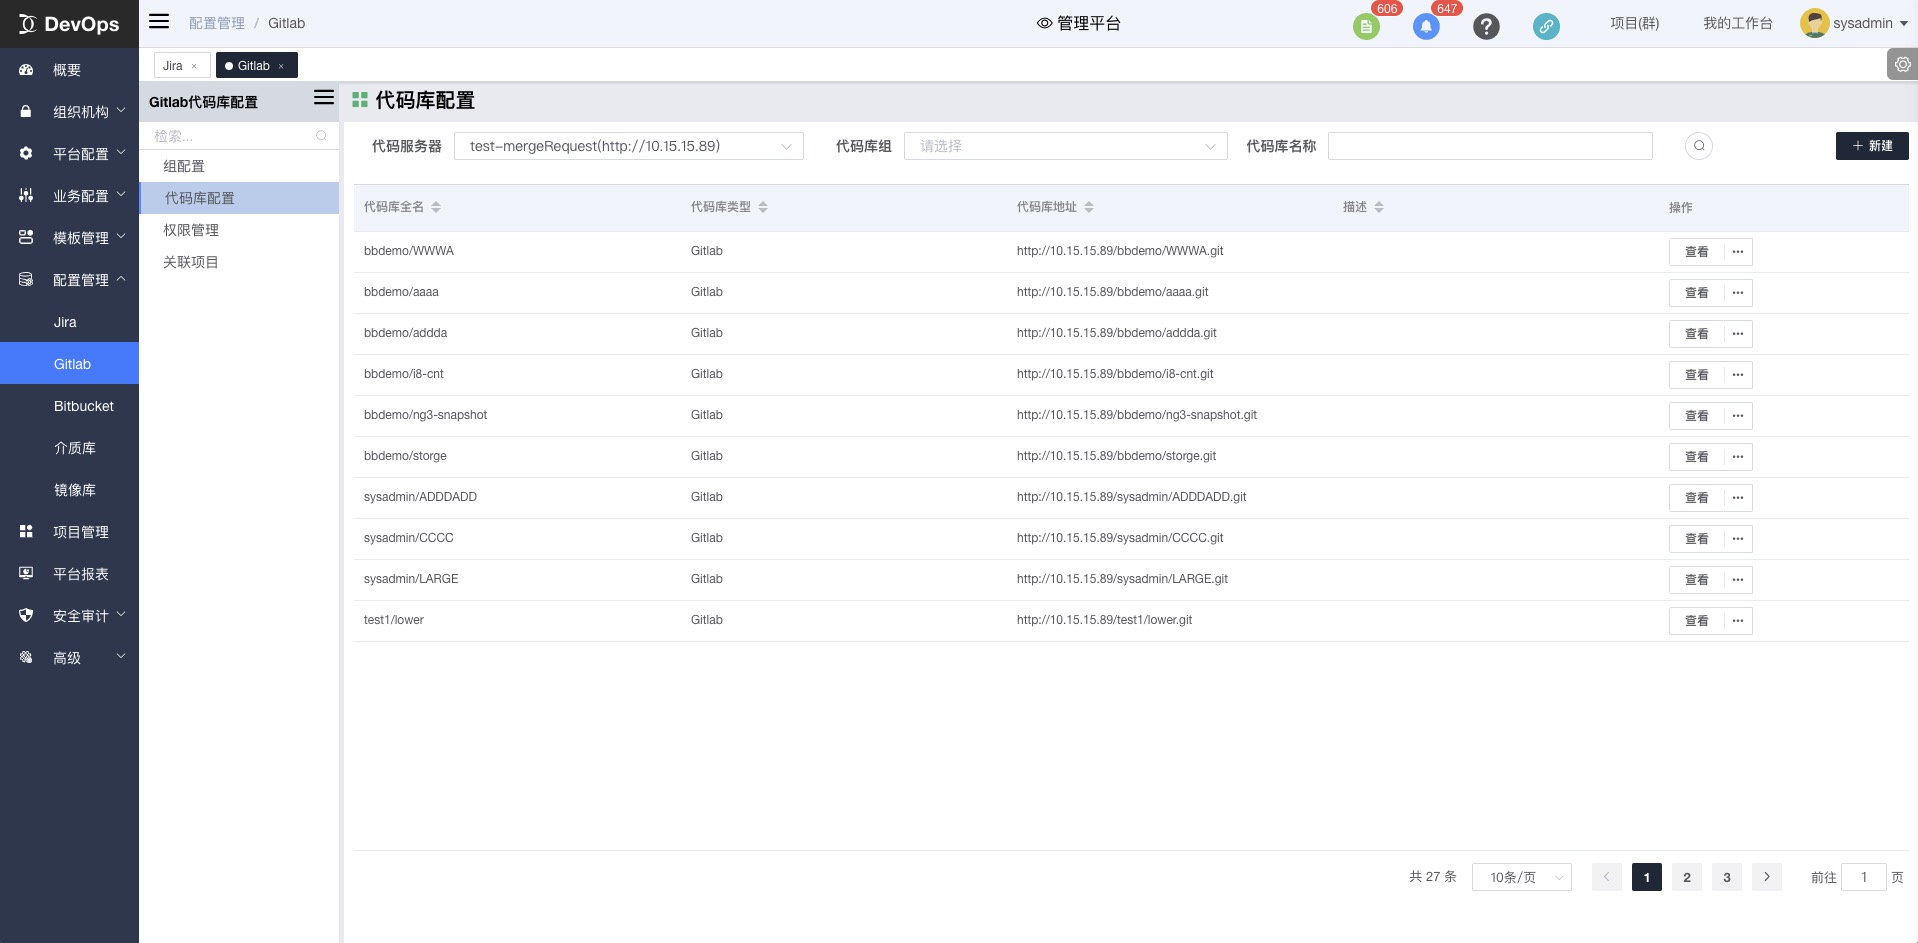This screenshot has height=943, width=1918.
Task: Open more actions for bbdemo/aaaa row
Action: pos(1738,293)
